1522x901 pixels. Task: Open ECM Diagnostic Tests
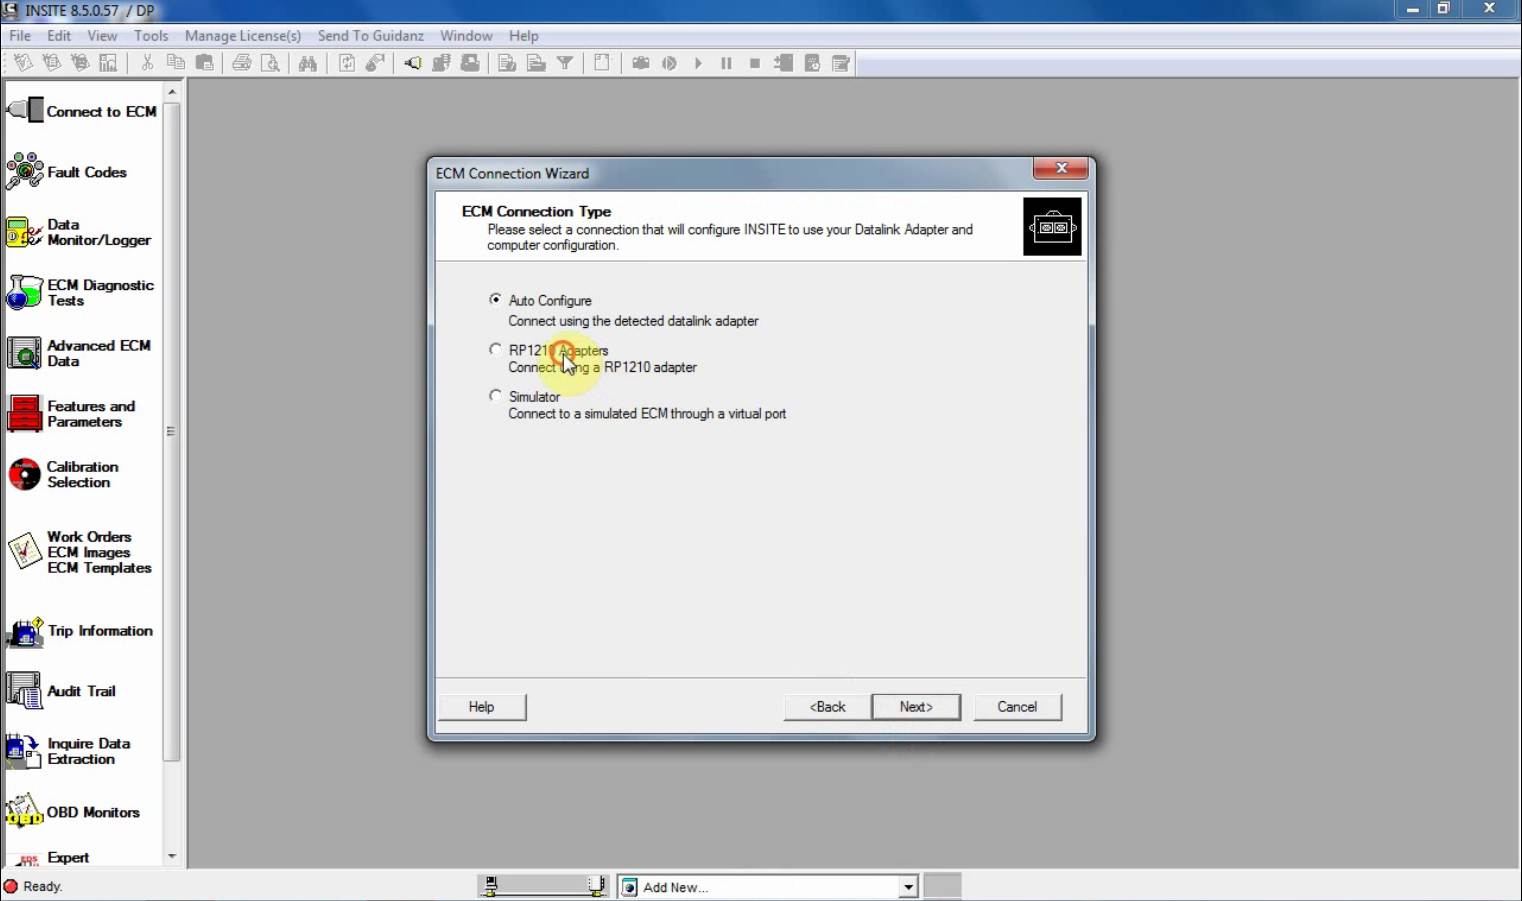click(81, 293)
